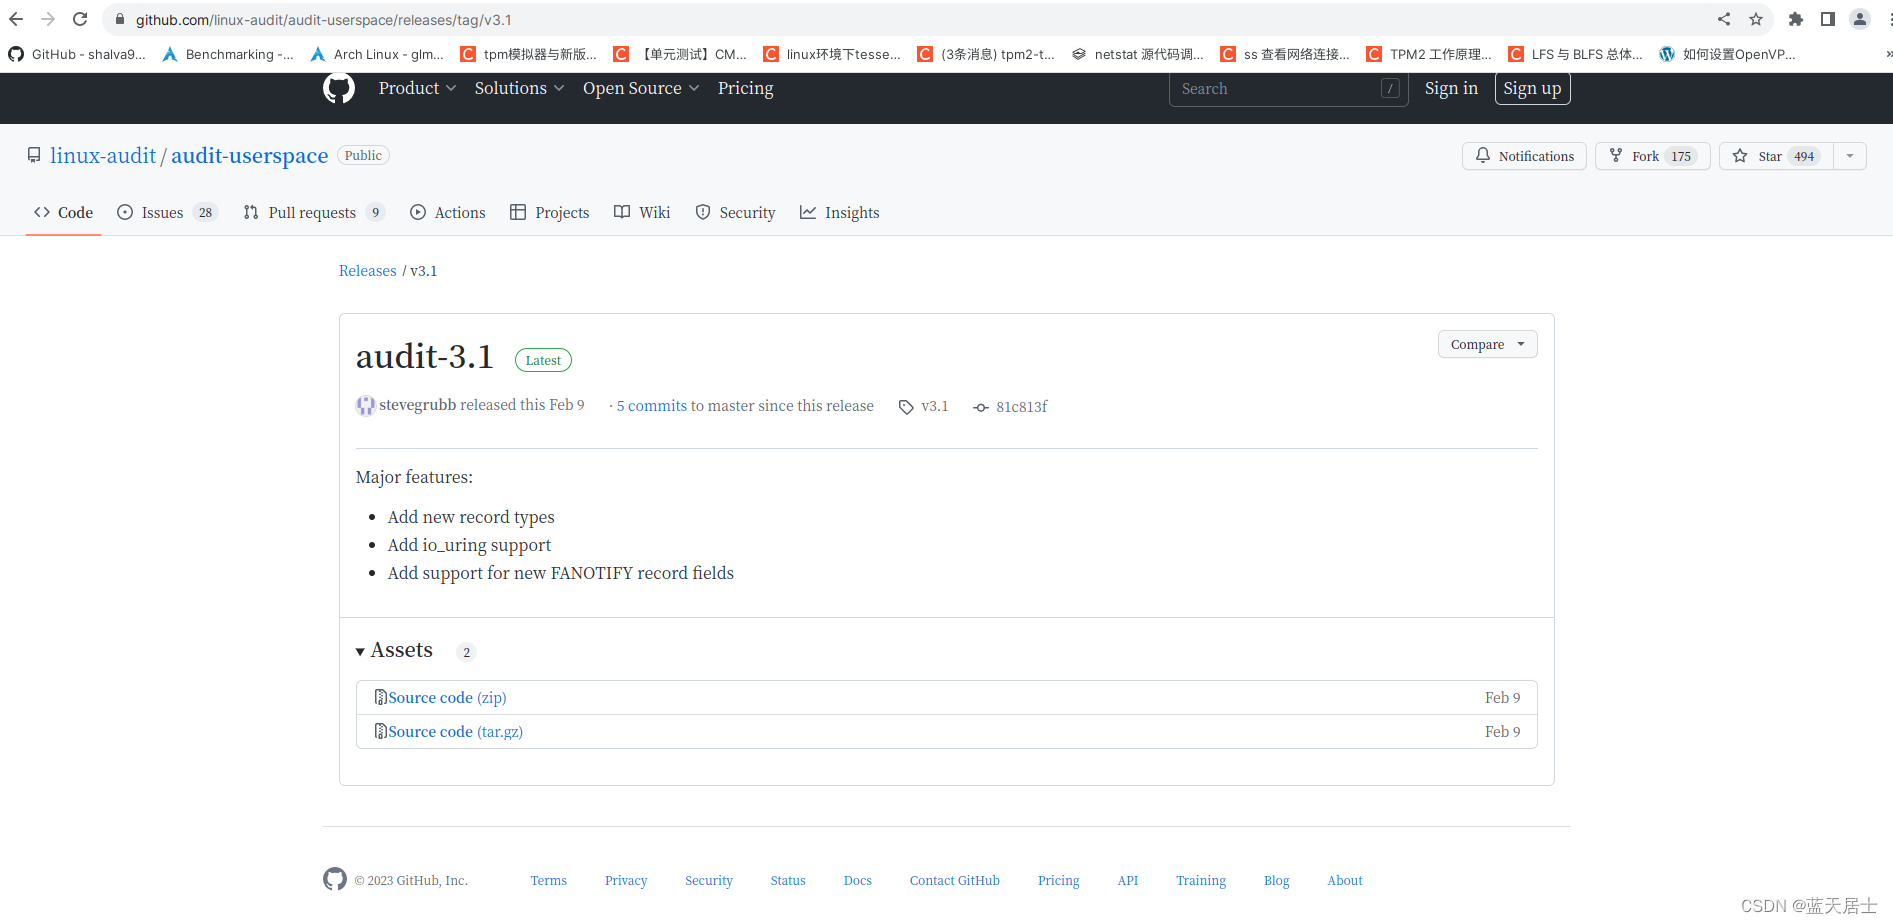Download Source code (zip)

447,697
